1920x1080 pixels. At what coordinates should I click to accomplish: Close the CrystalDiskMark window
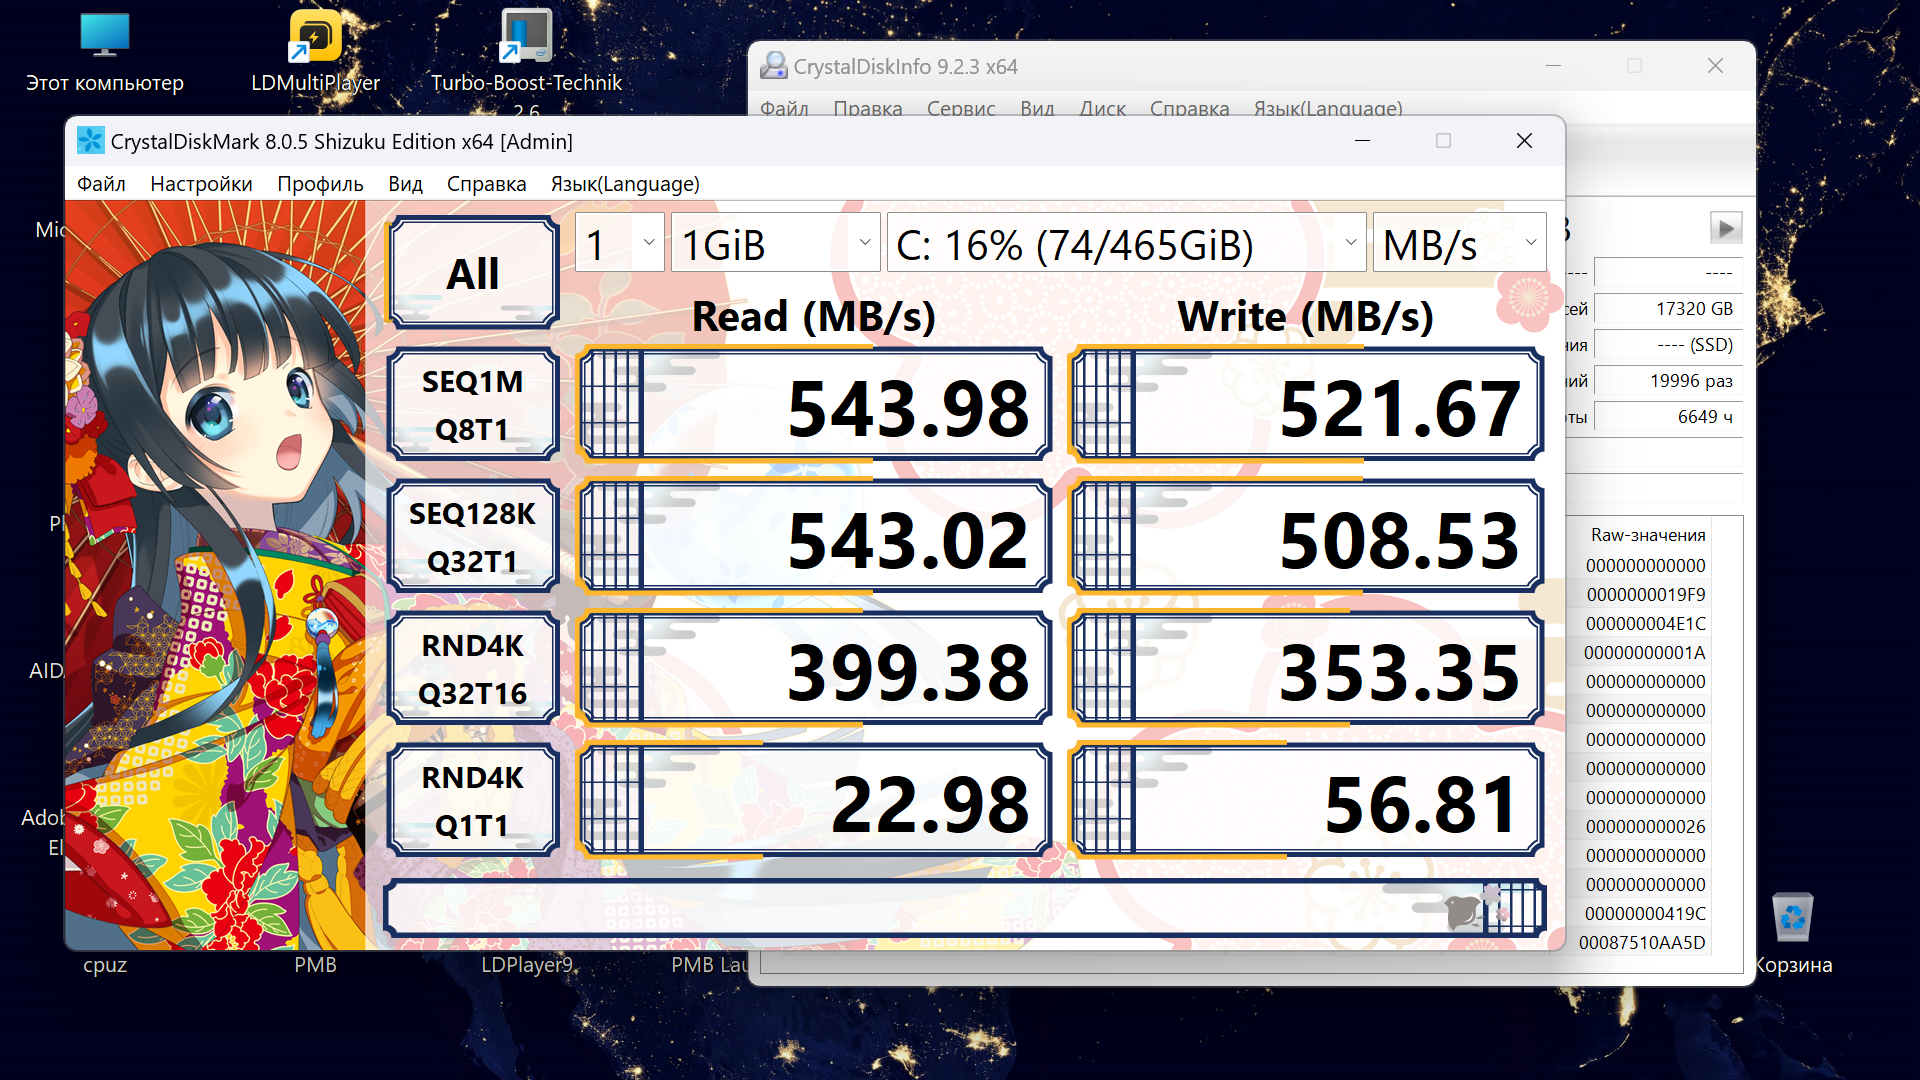pyautogui.click(x=1524, y=141)
